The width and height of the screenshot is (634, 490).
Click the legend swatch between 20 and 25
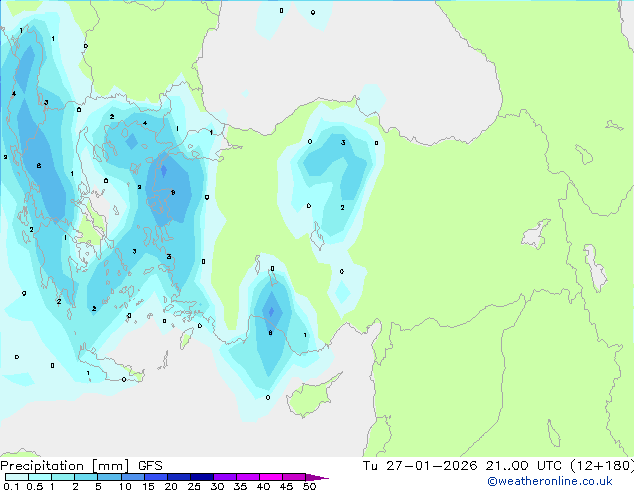coord(178,477)
